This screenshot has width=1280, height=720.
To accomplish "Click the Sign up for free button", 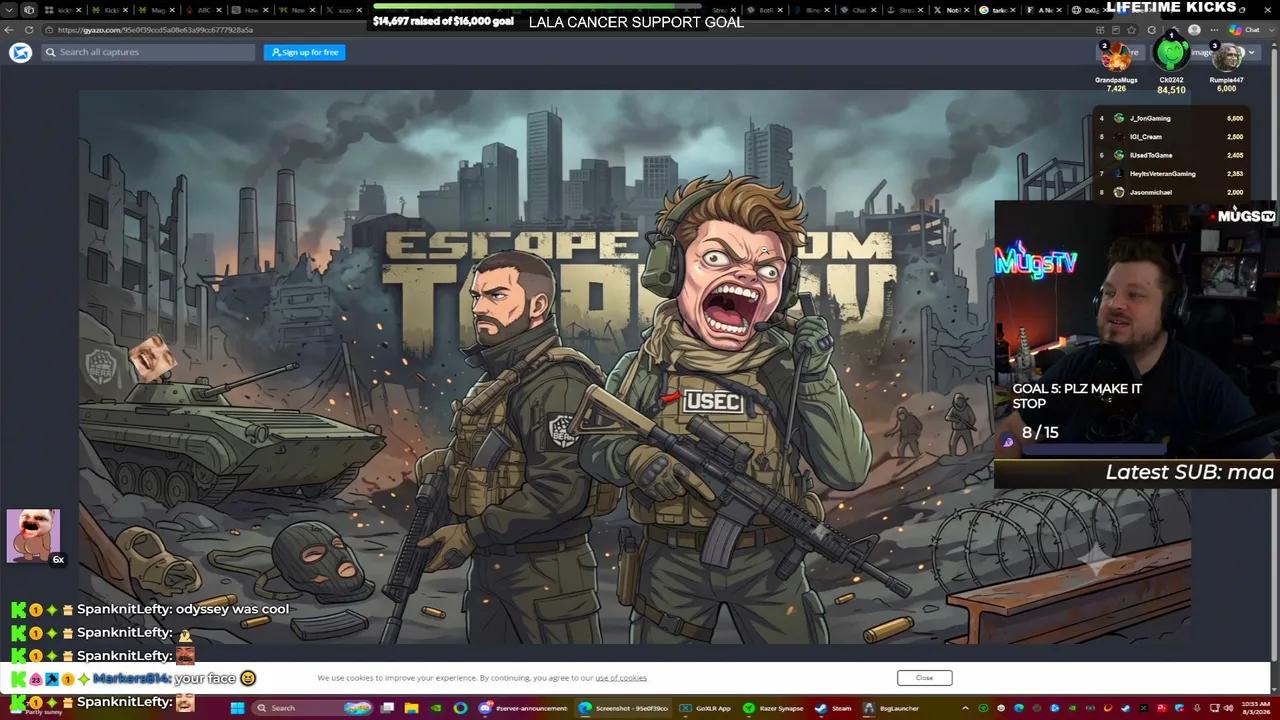I will click(x=305, y=52).
